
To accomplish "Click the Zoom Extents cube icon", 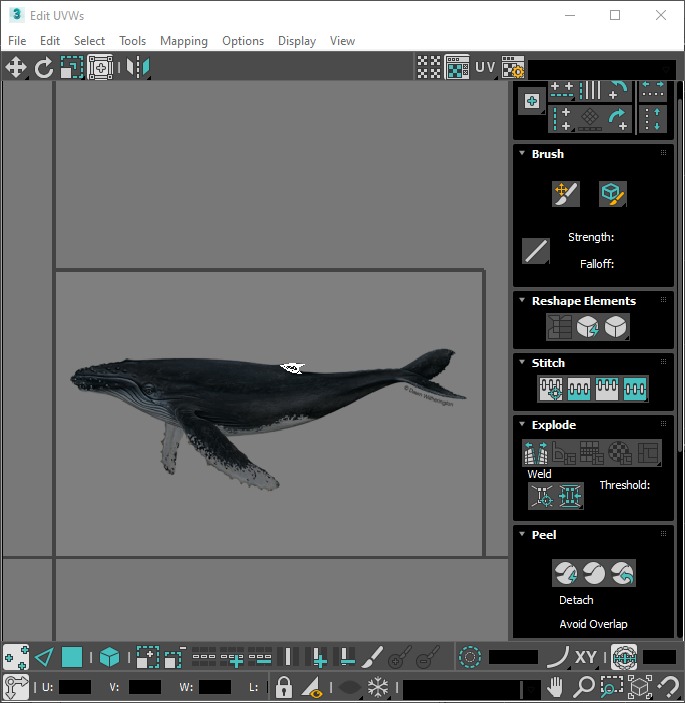I will 640,687.
